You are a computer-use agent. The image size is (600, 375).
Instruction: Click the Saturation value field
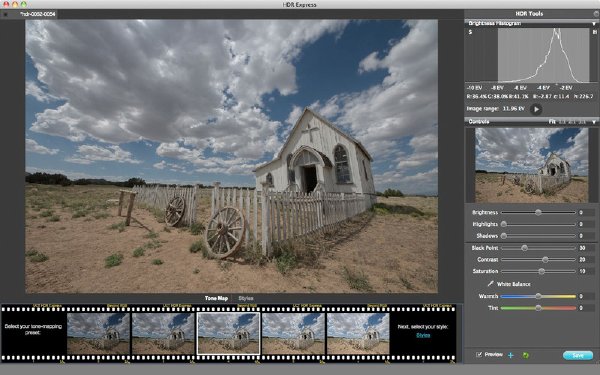586,271
